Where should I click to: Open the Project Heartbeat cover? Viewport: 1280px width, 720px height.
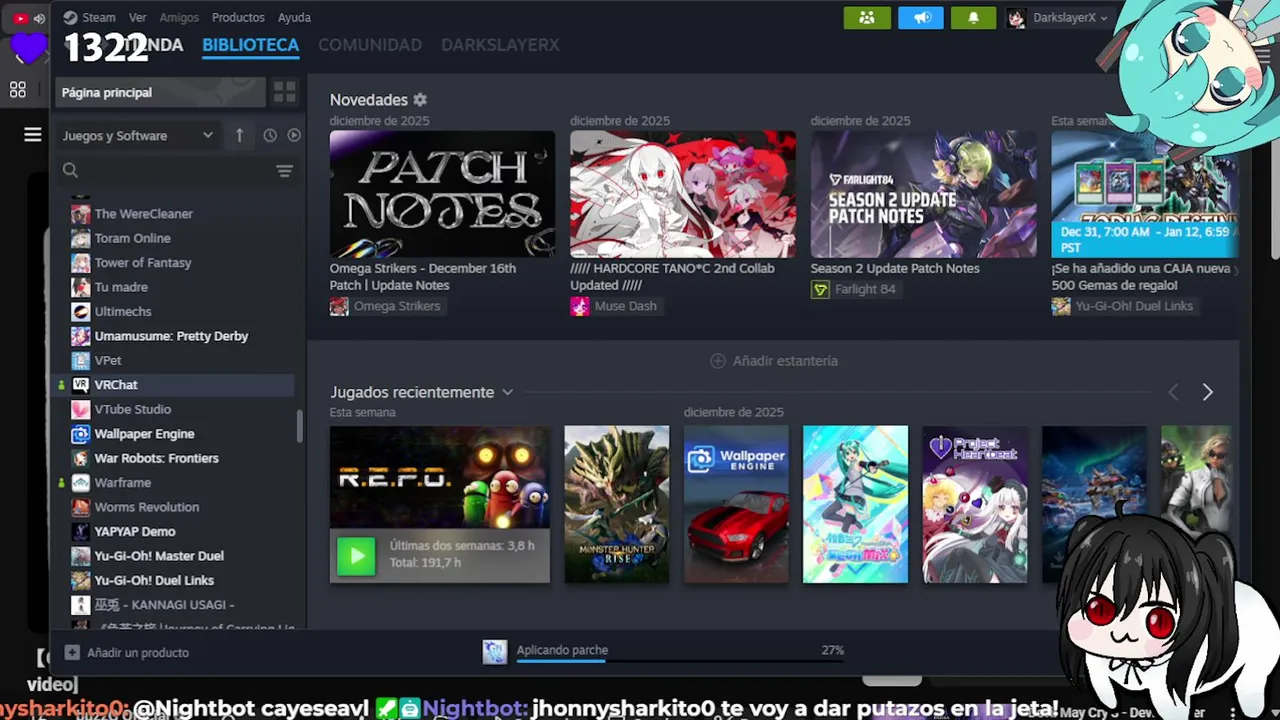pyautogui.click(x=975, y=504)
